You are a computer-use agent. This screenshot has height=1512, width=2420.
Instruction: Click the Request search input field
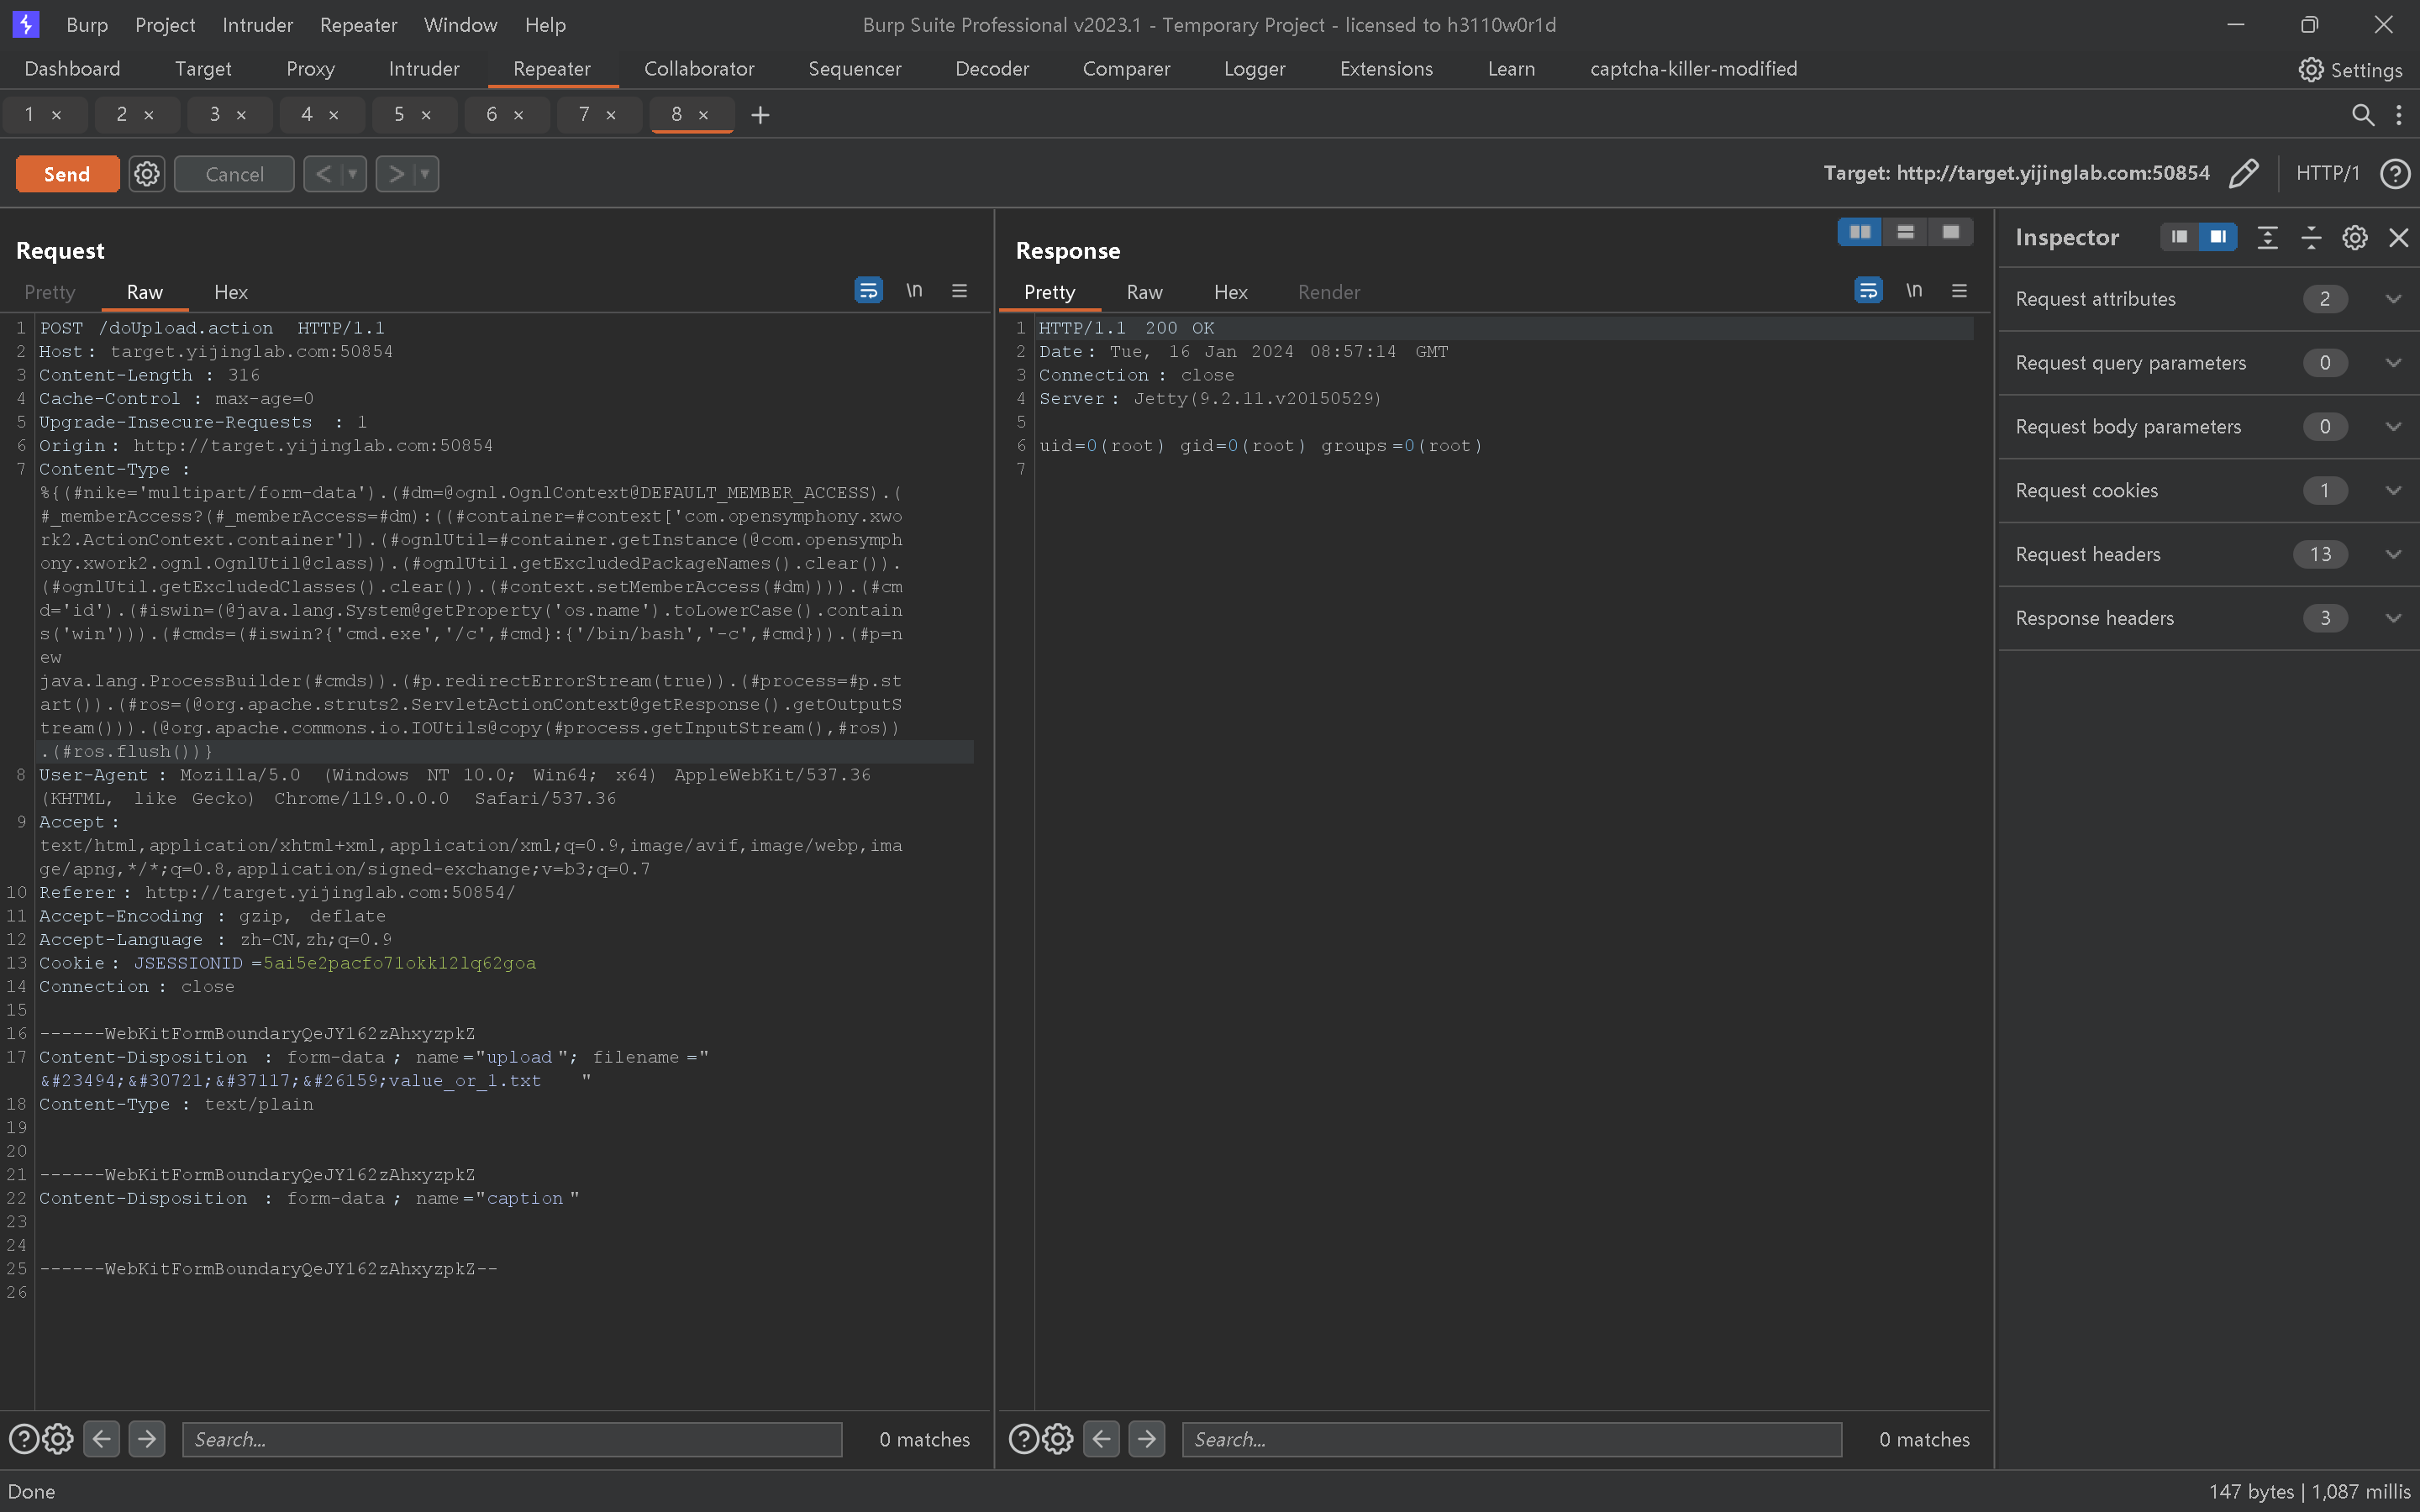pos(511,1439)
